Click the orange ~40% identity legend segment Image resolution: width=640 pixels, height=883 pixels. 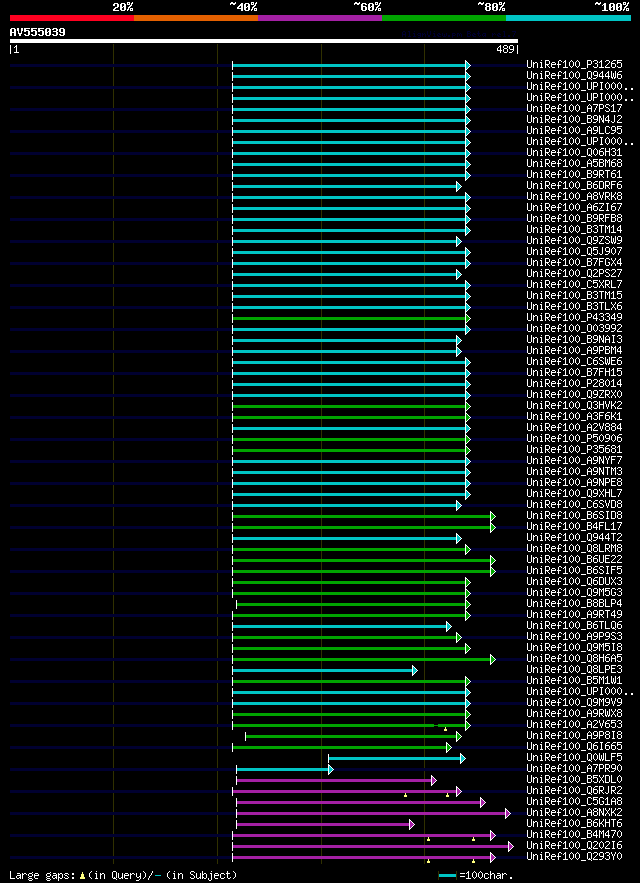pos(196,18)
